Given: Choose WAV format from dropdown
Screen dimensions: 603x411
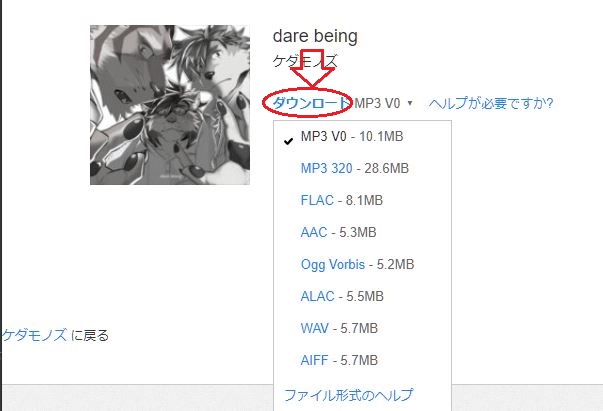Looking at the screenshot, I should [x=315, y=328].
